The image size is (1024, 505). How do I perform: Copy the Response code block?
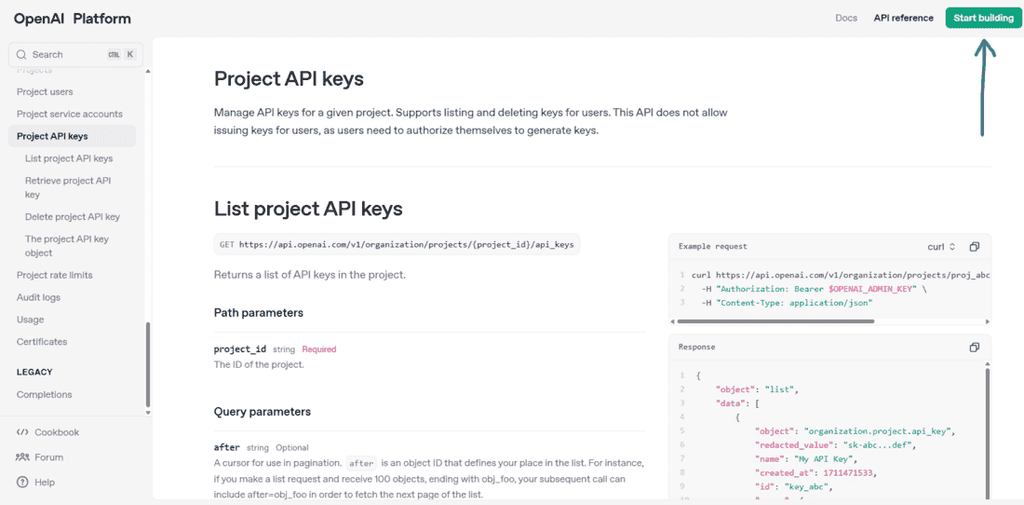pos(974,348)
